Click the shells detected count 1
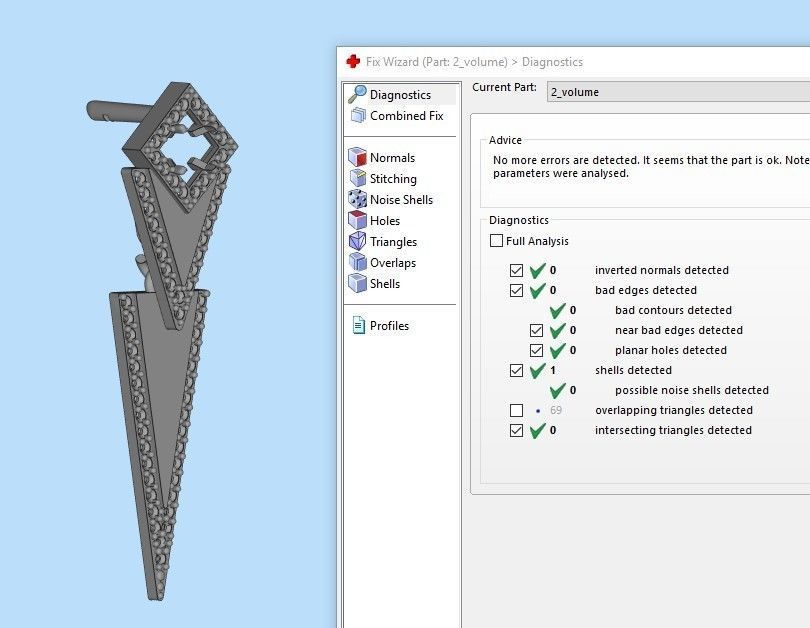This screenshot has width=810, height=628. click(x=553, y=370)
